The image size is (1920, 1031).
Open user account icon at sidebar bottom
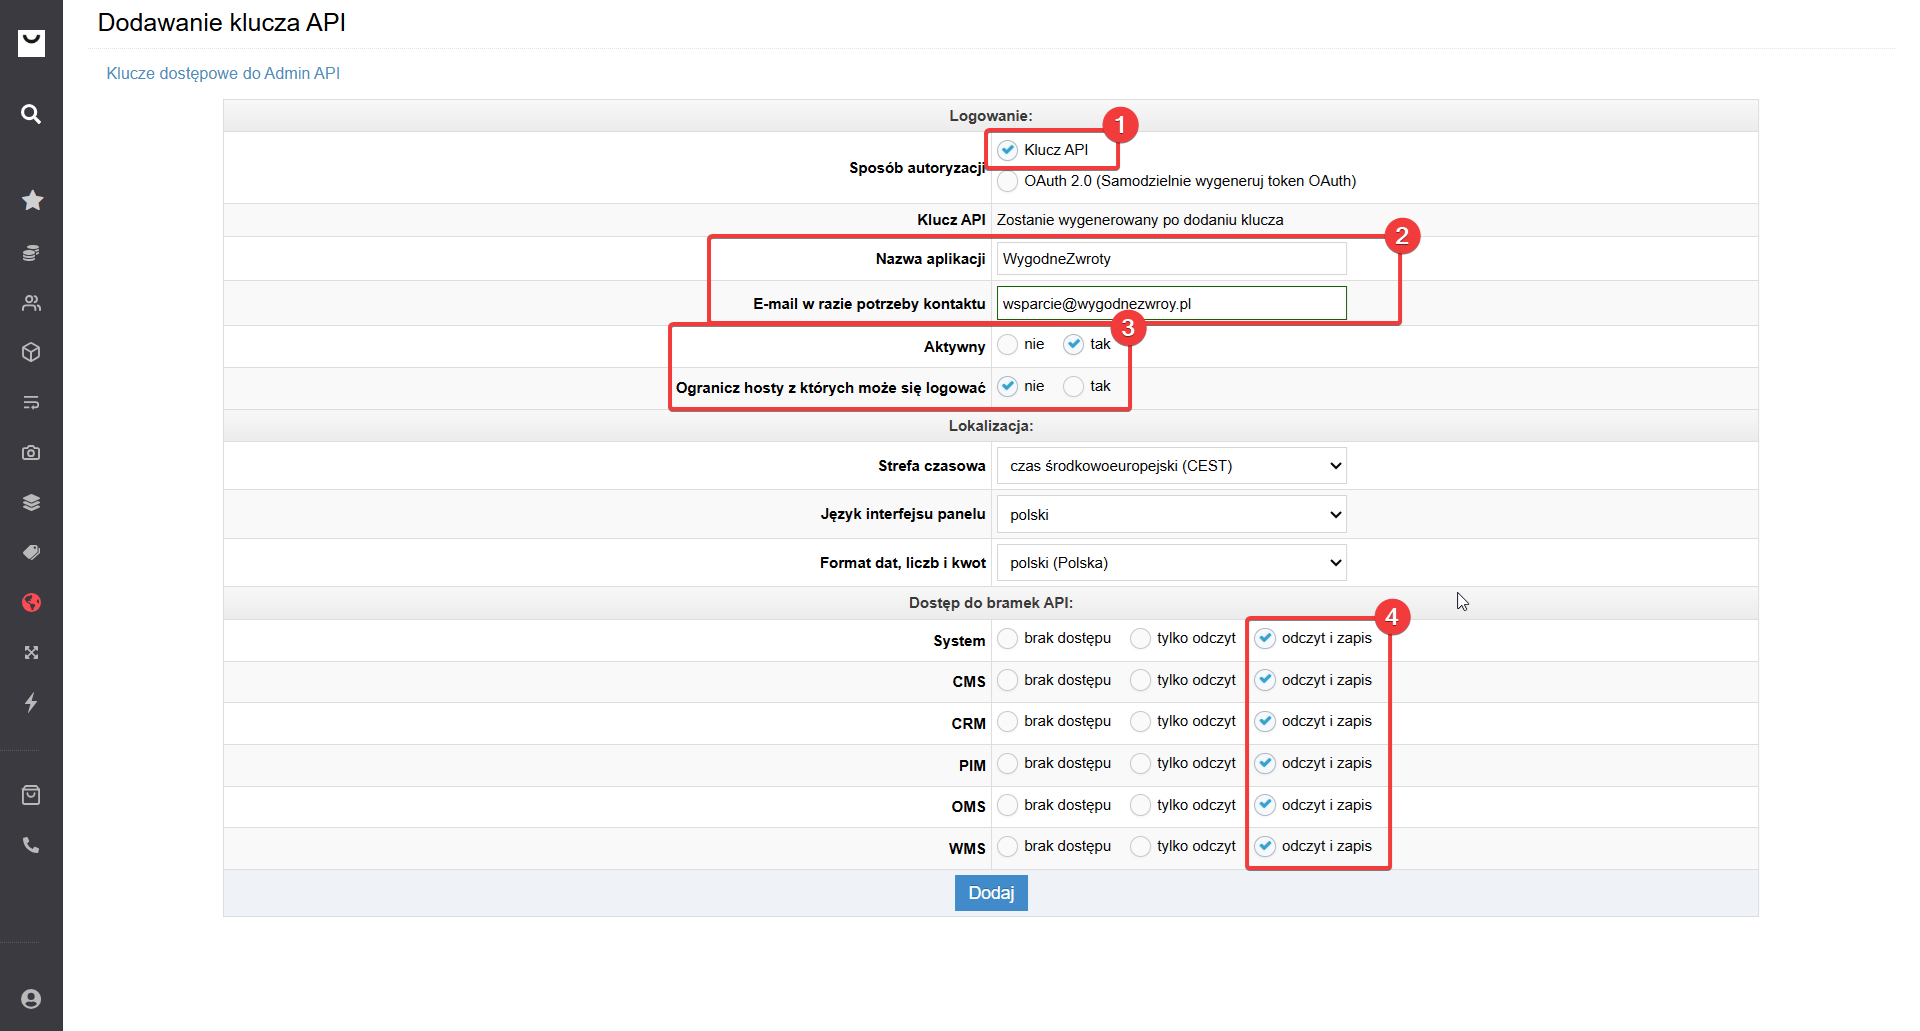(x=31, y=998)
